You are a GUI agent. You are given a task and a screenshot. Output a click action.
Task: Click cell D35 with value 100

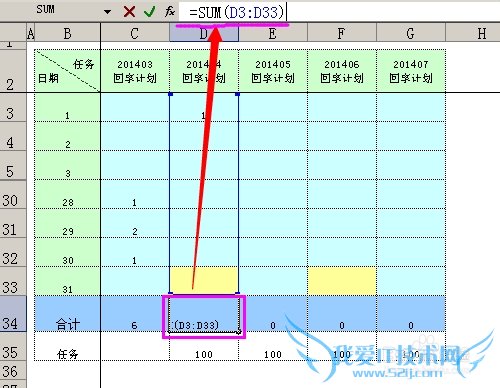204,346
